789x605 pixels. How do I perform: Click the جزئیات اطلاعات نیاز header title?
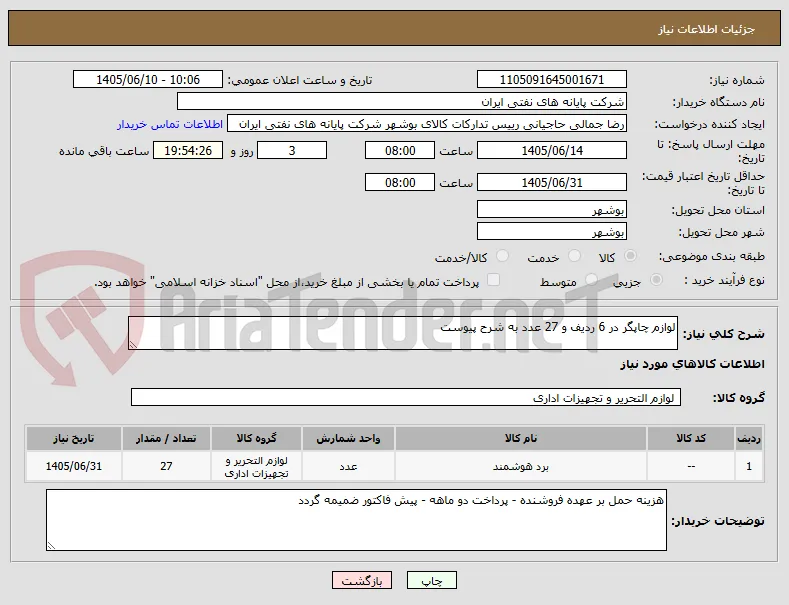(x=706, y=29)
